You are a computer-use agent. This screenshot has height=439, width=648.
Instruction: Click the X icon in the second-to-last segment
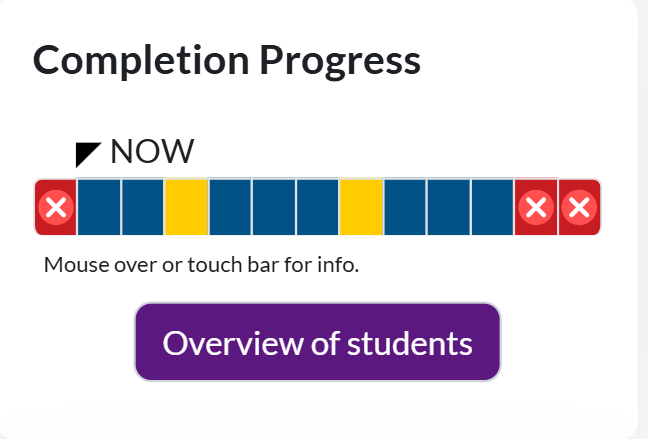click(536, 208)
